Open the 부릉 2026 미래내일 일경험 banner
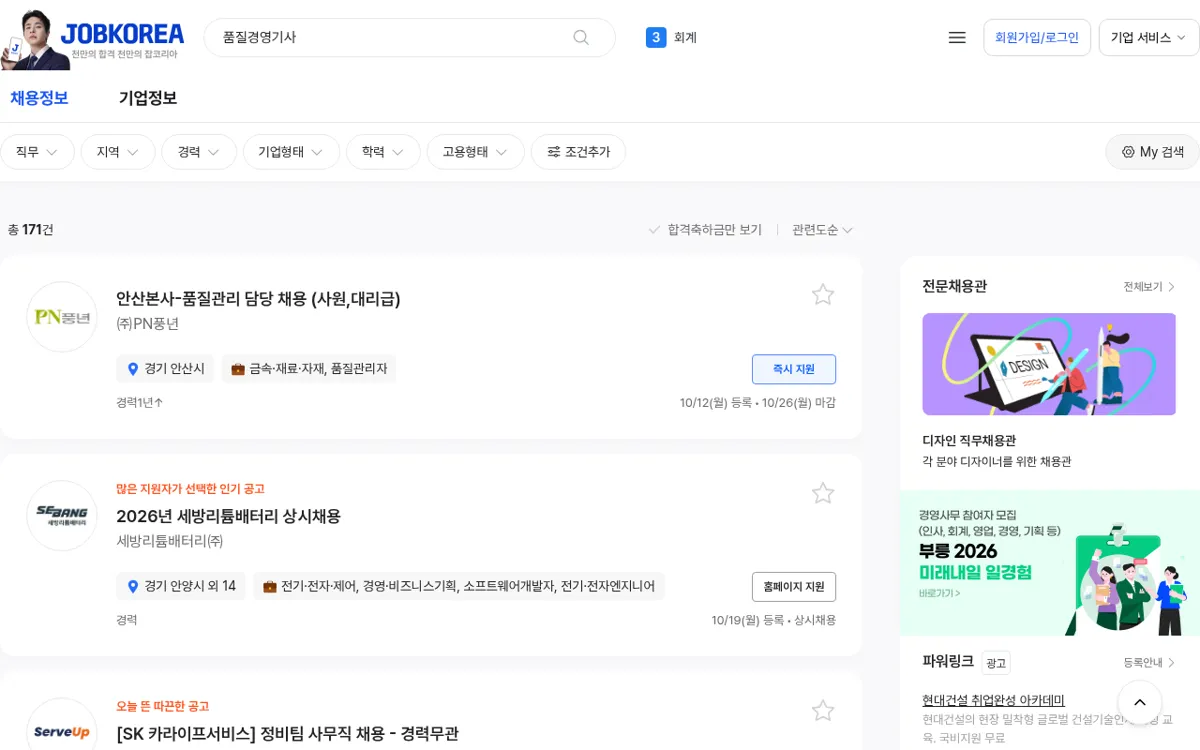 (x=1050, y=563)
